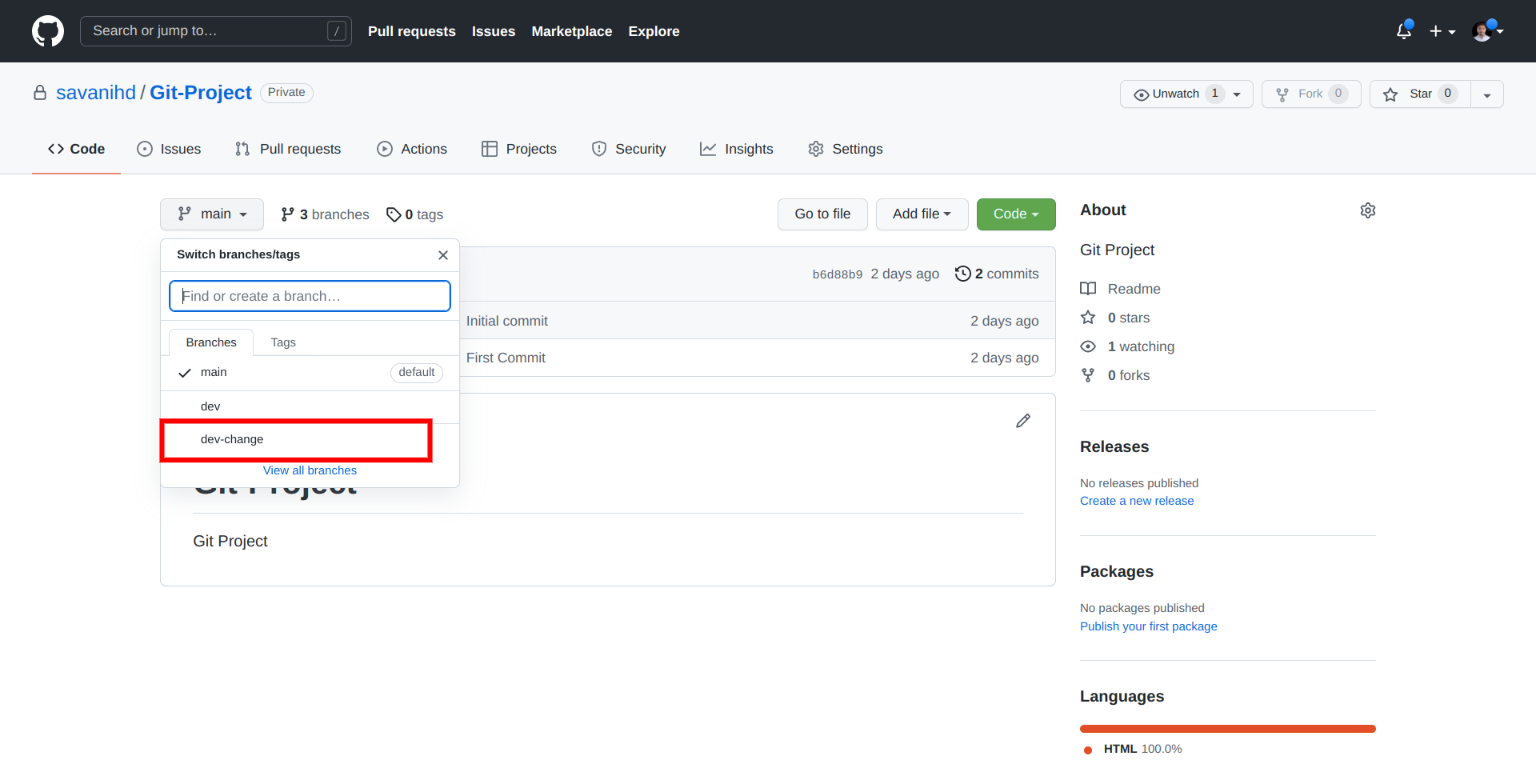Open the Pull requests repository tab
Screen dimensions: 1536x764
point(288,148)
